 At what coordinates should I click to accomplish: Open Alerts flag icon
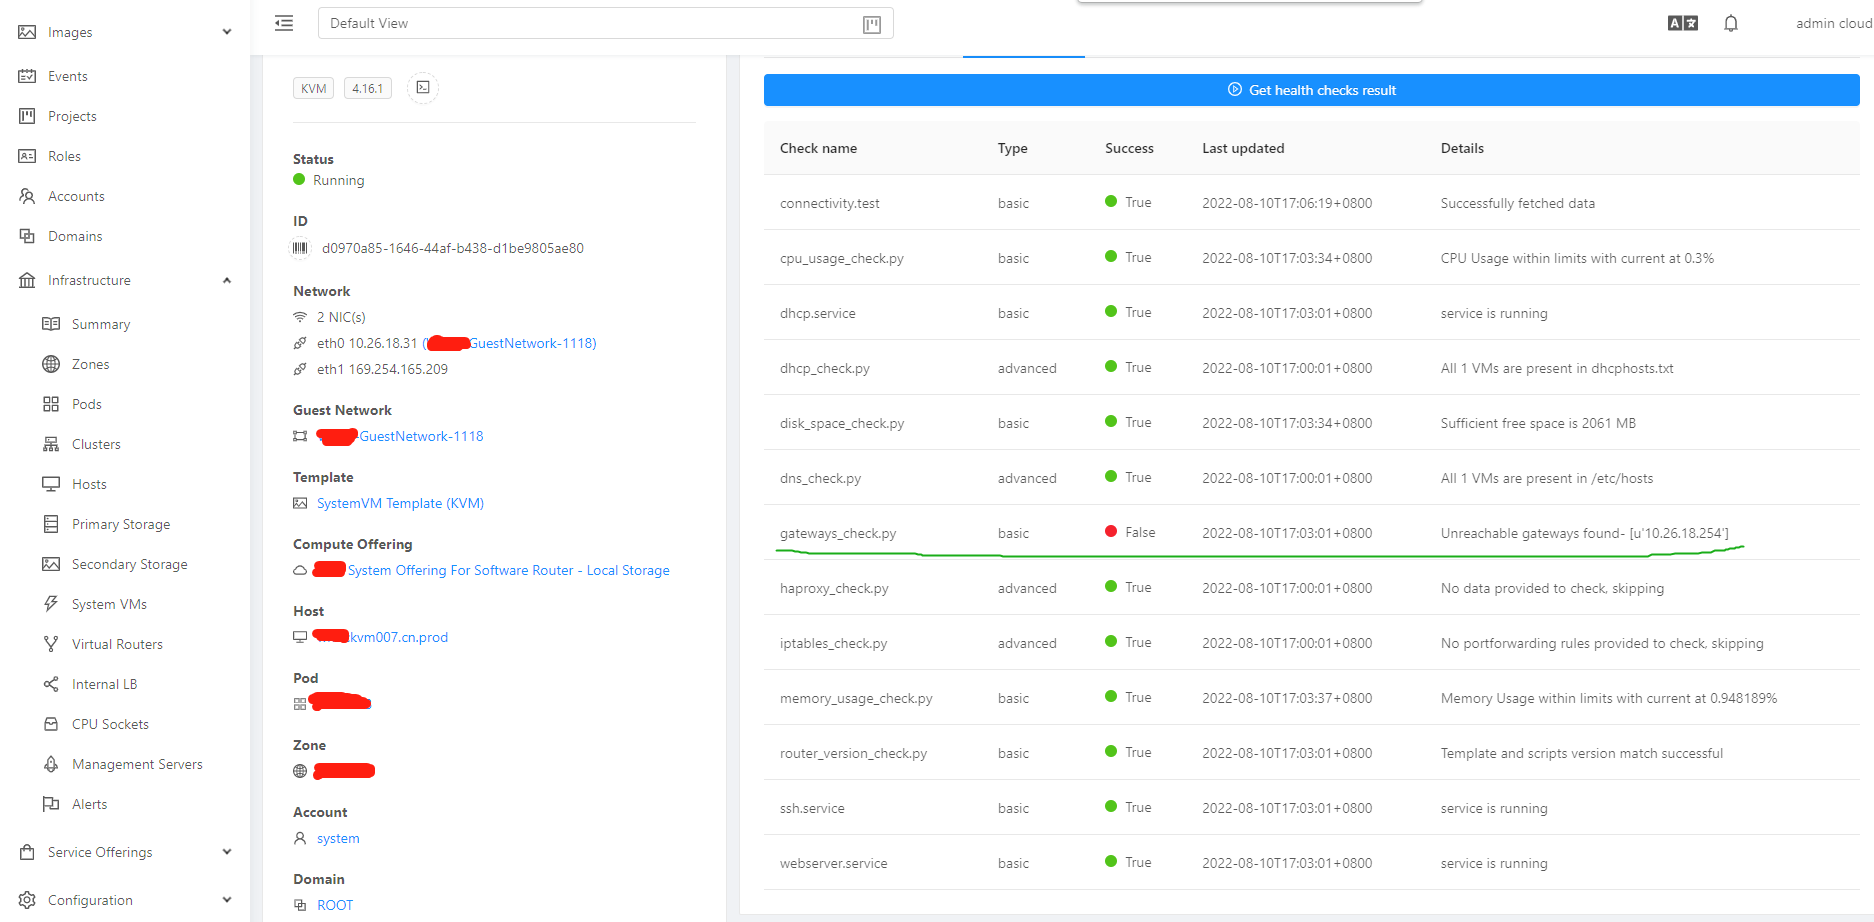pos(51,804)
